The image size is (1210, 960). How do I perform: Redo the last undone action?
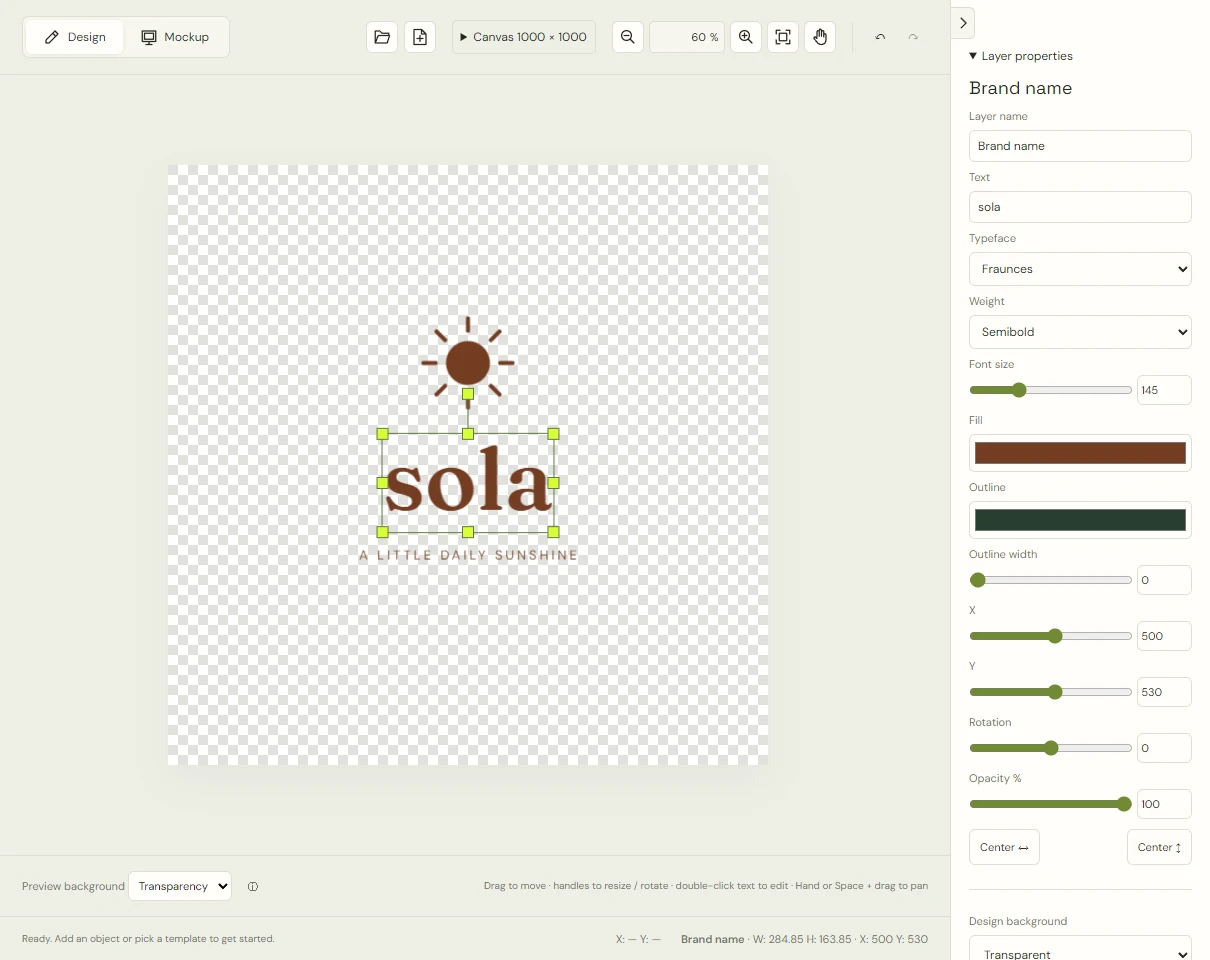[913, 37]
